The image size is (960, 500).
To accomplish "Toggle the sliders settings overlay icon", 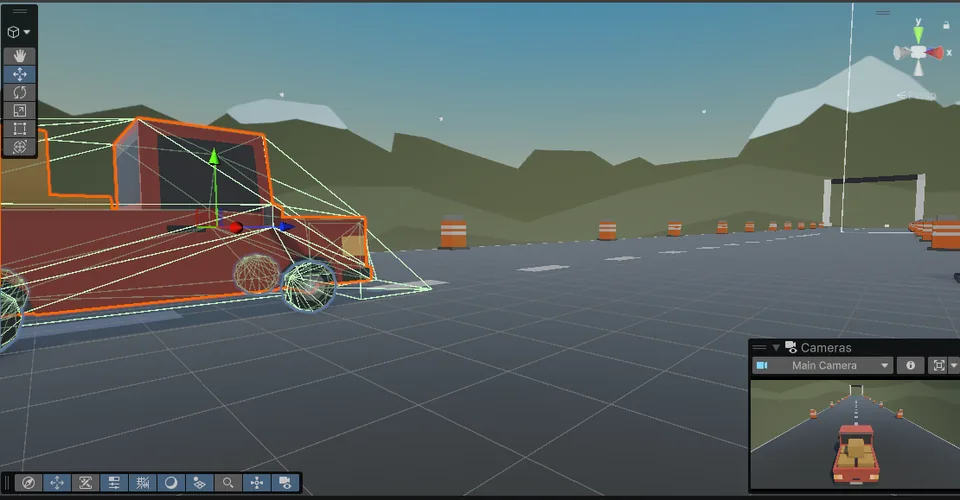I will tap(114, 483).
